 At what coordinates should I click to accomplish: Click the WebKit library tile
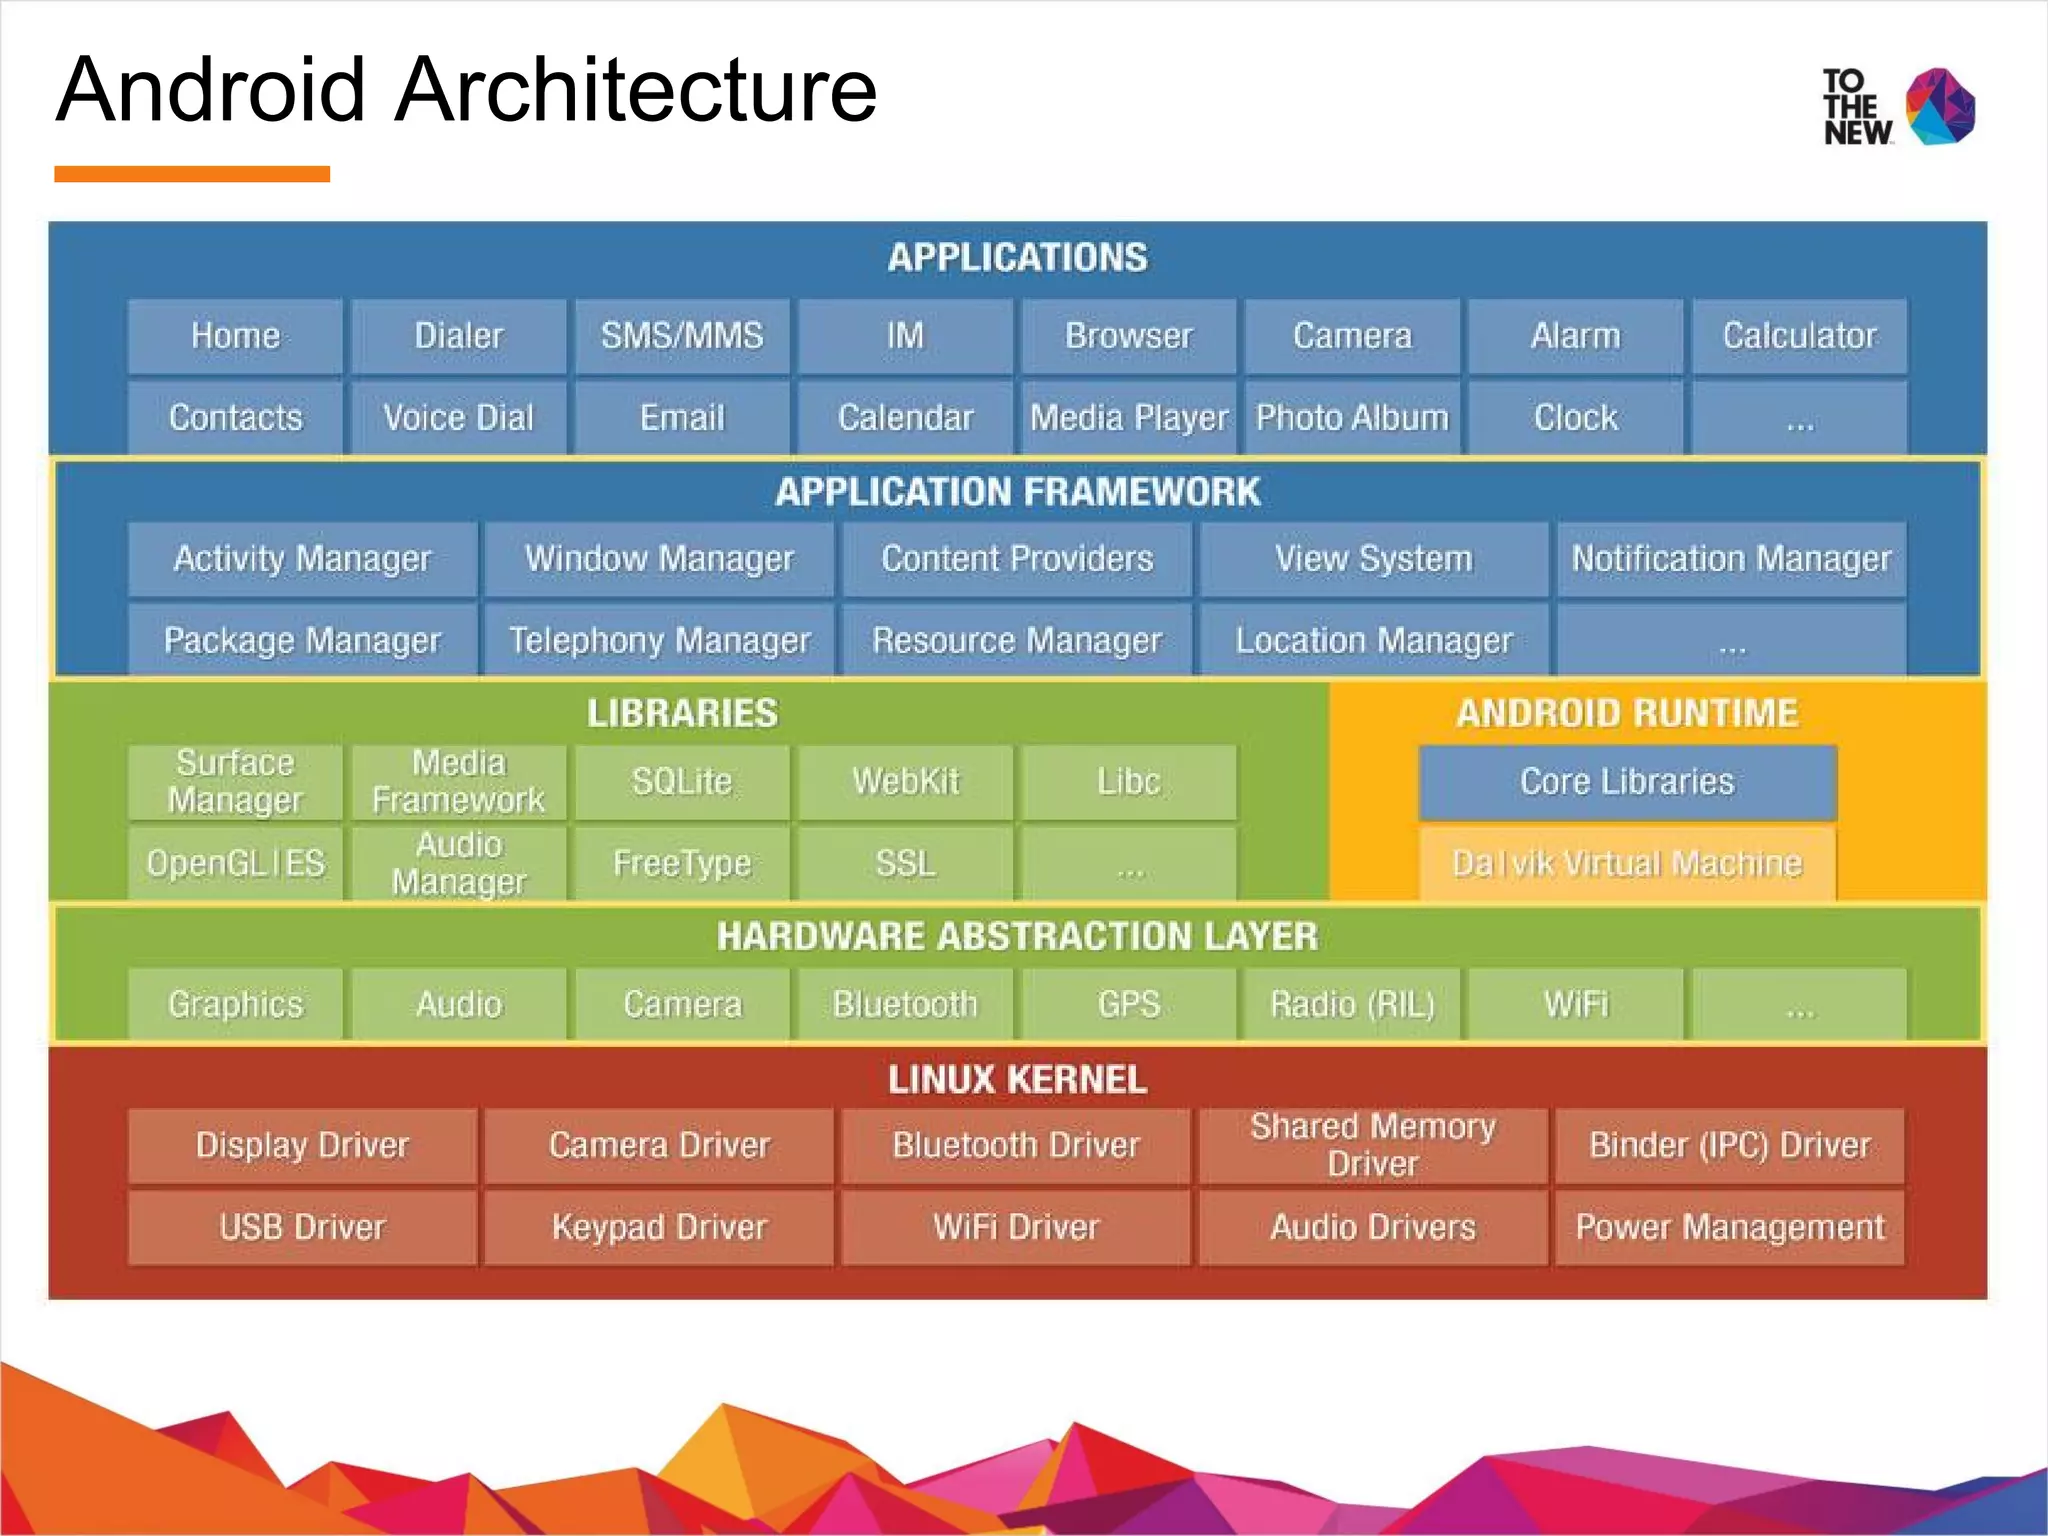[x=905, y=781]
